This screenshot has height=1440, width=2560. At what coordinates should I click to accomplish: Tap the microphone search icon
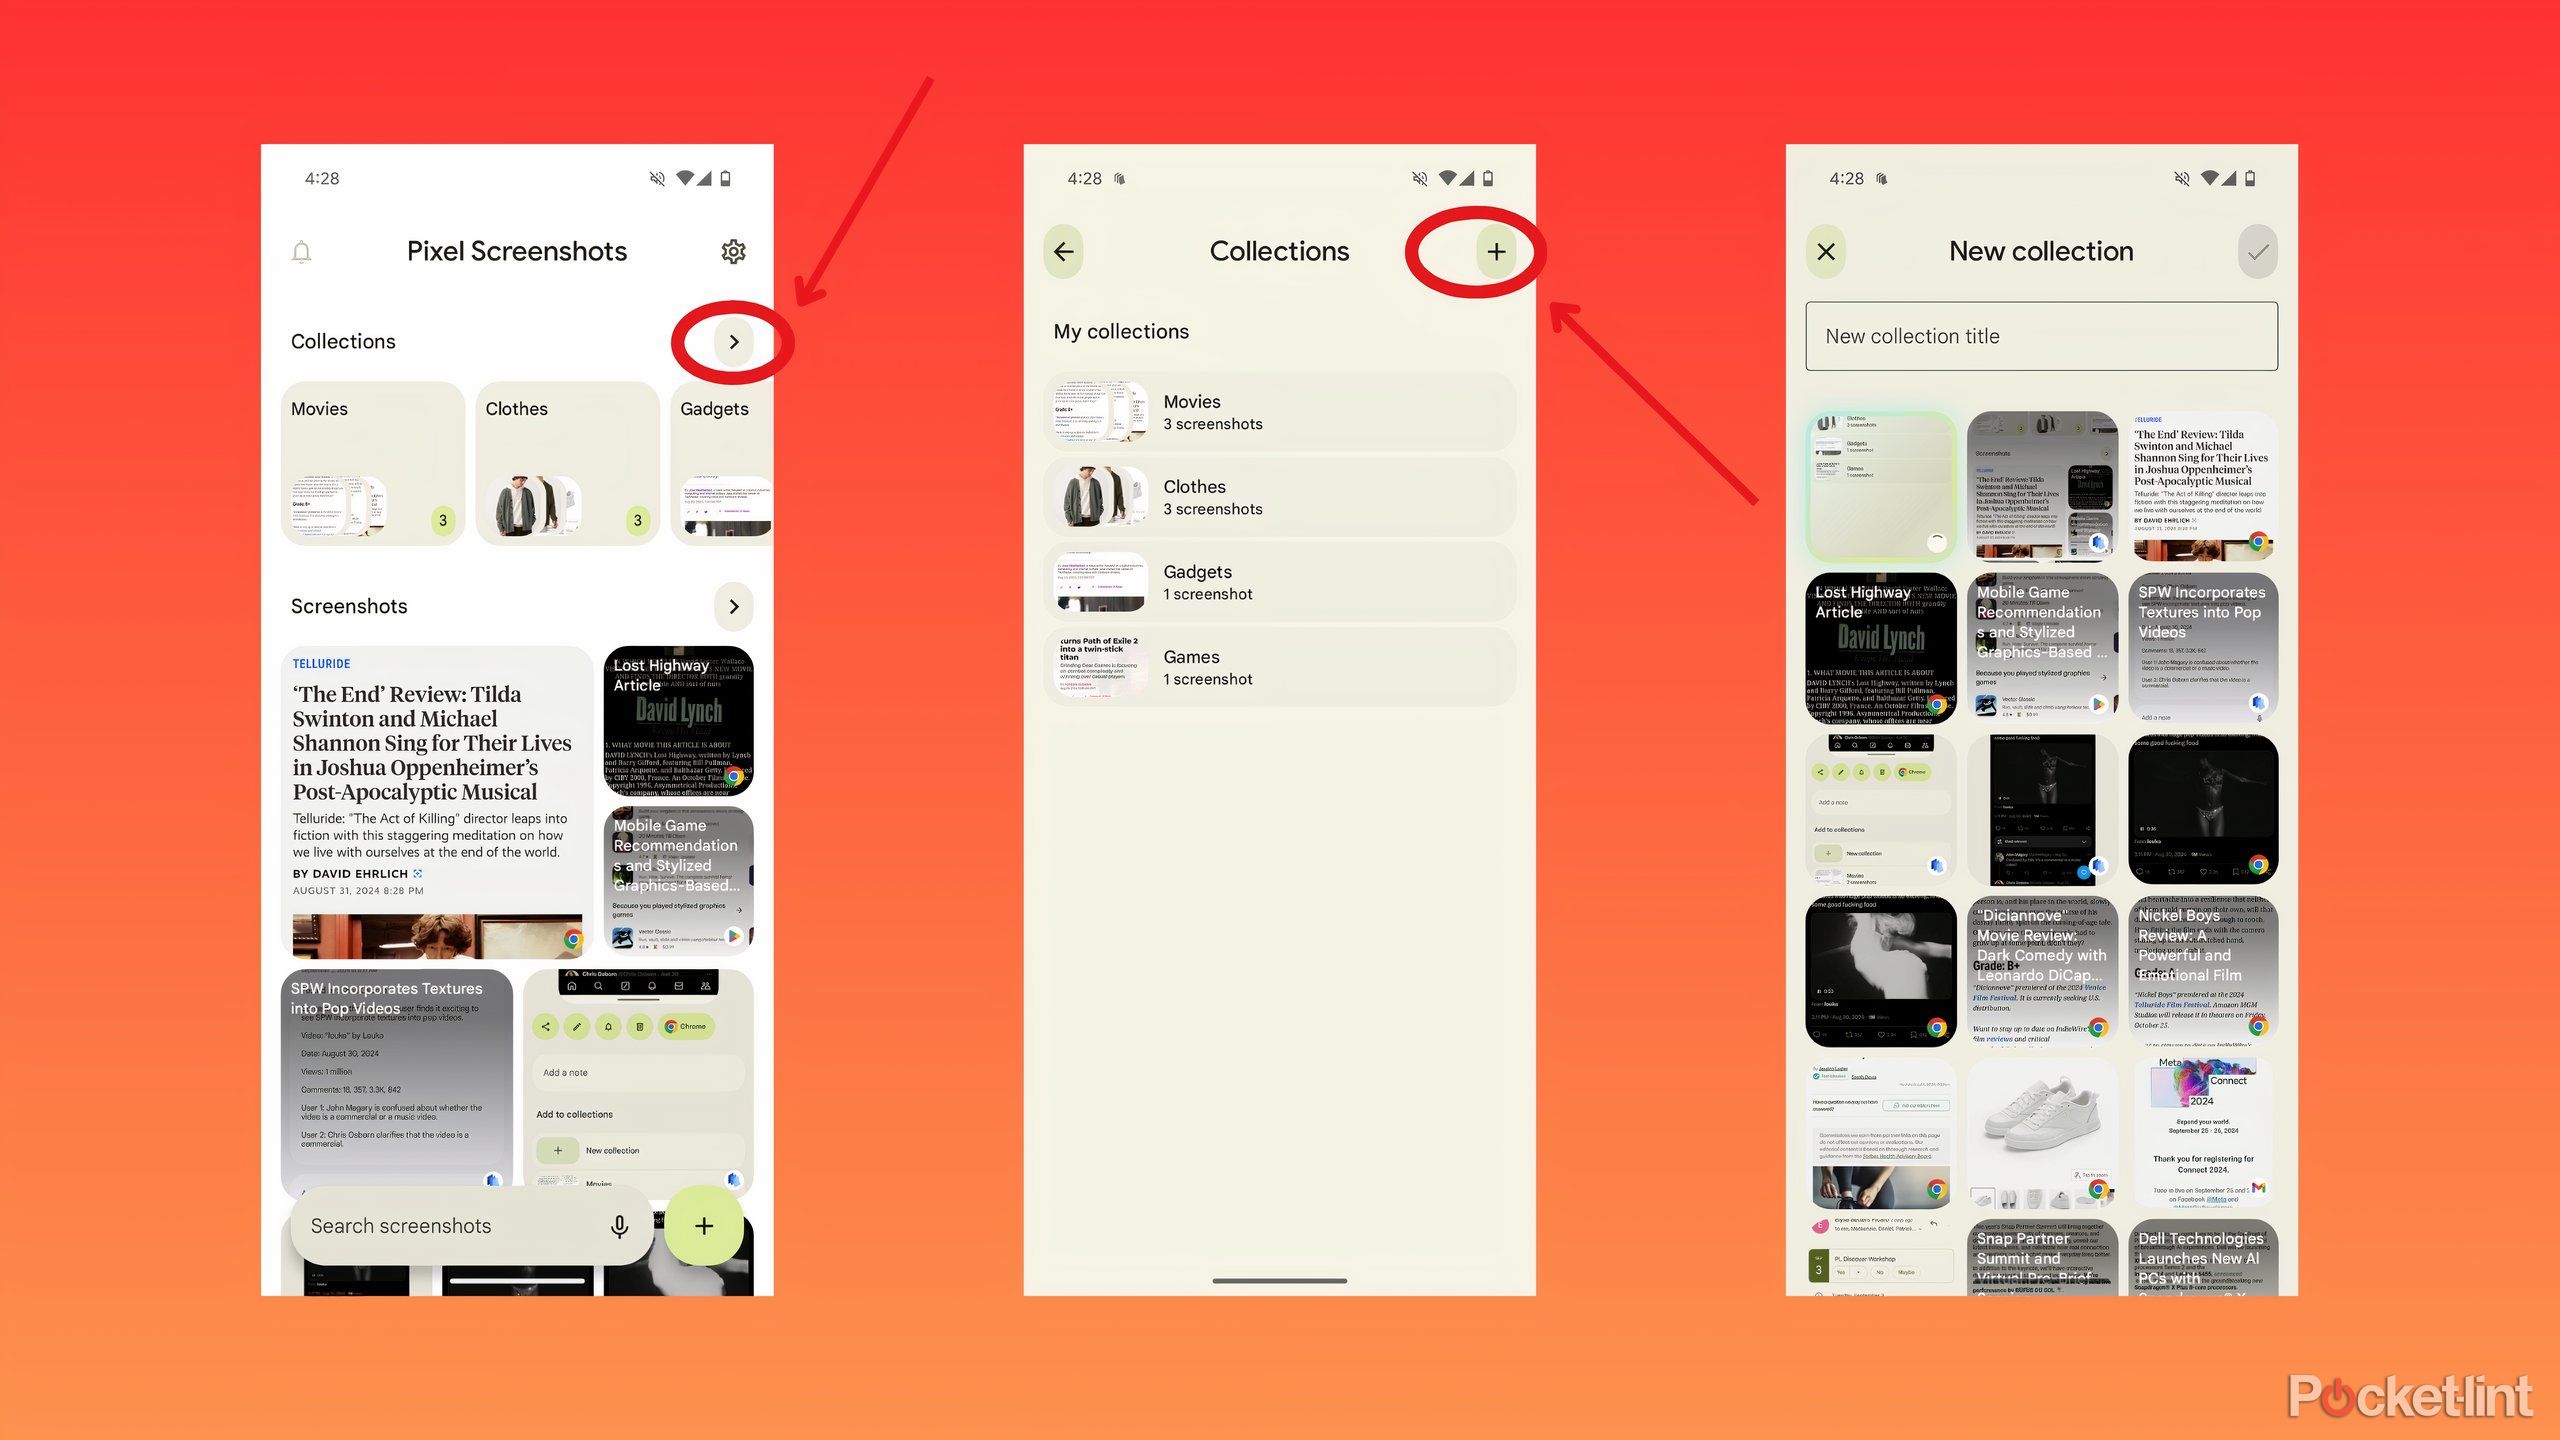(x=619, y=1225)
